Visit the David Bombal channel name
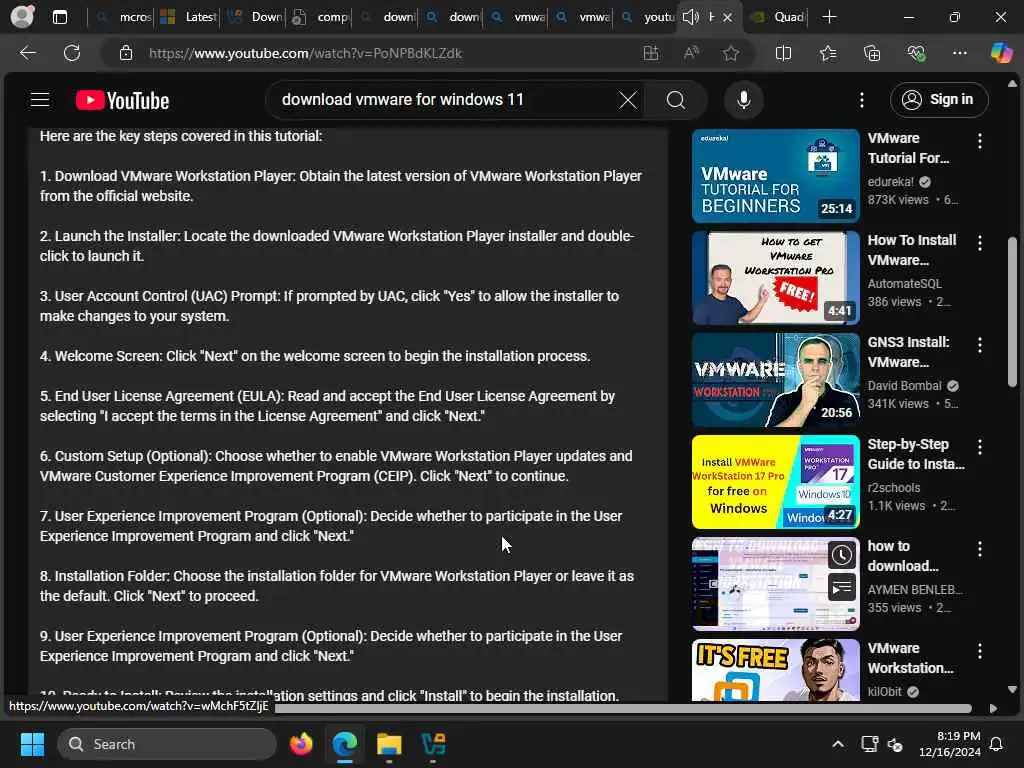1024x768 pixels. (904, 385)
